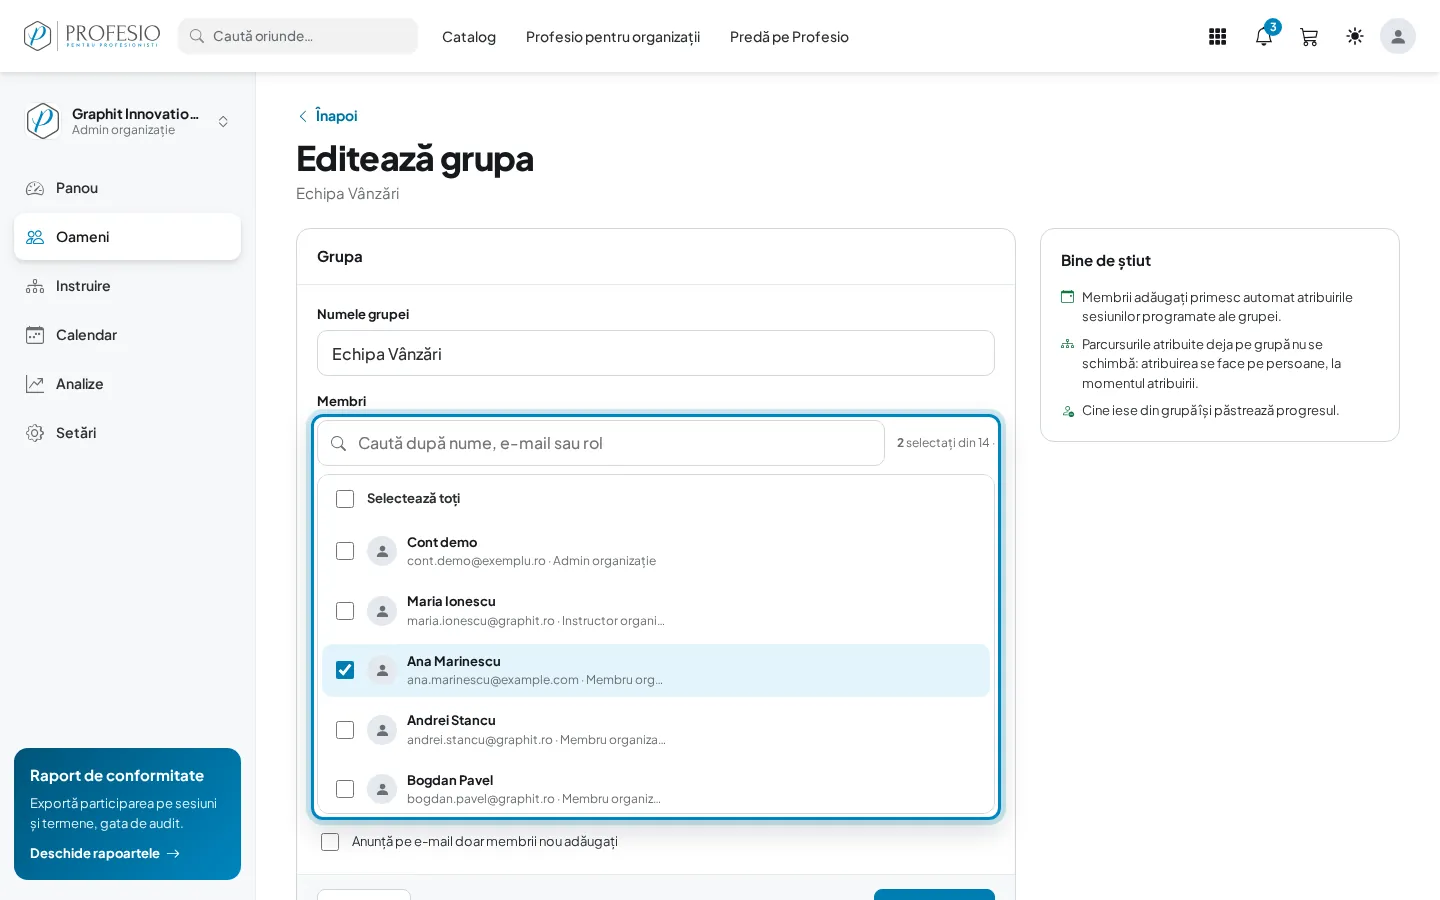Open Oameni in the sidebar
This screenshot has width=1440, height=900.
(127, 237)
